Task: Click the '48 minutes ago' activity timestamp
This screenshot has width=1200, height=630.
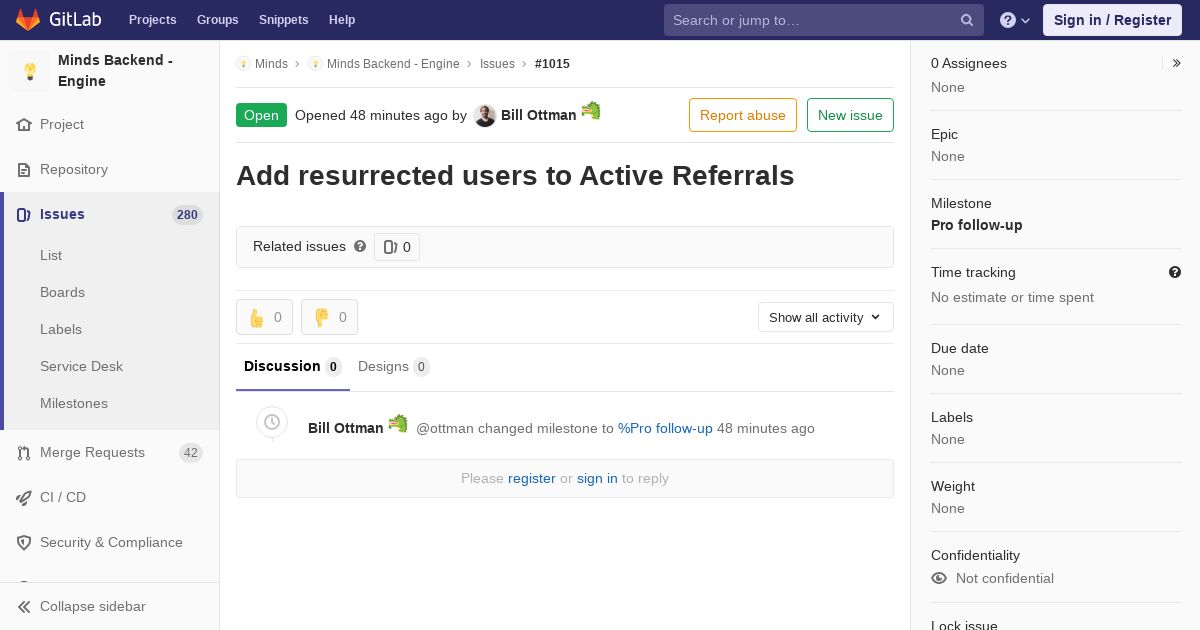Action: [x=766, y=428]
